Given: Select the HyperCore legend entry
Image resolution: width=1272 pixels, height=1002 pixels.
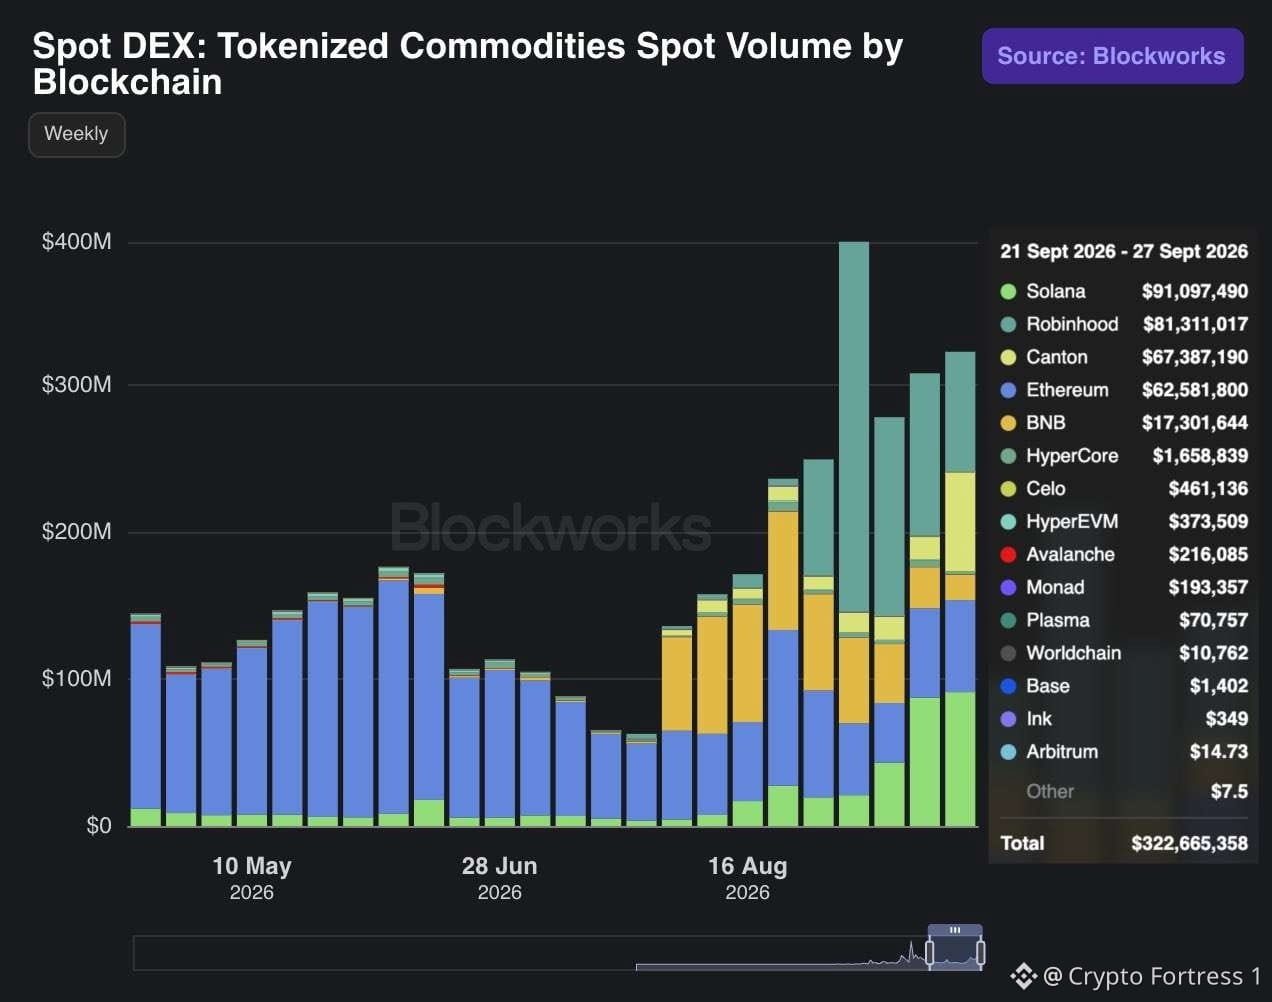Looking at the screenshot, I should click(x=1124, y=456).
